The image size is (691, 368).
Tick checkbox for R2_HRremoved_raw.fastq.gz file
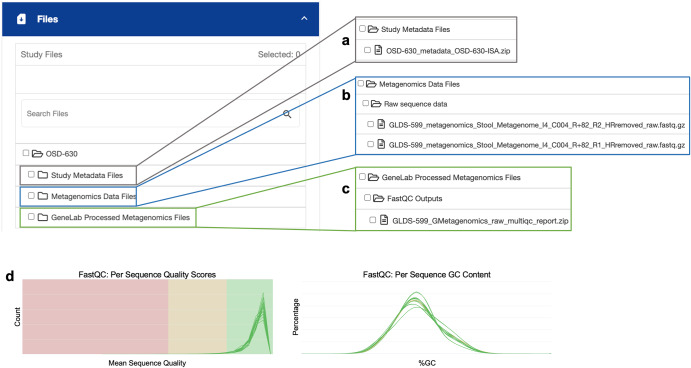pyautogui.click(x=370, y=124)
